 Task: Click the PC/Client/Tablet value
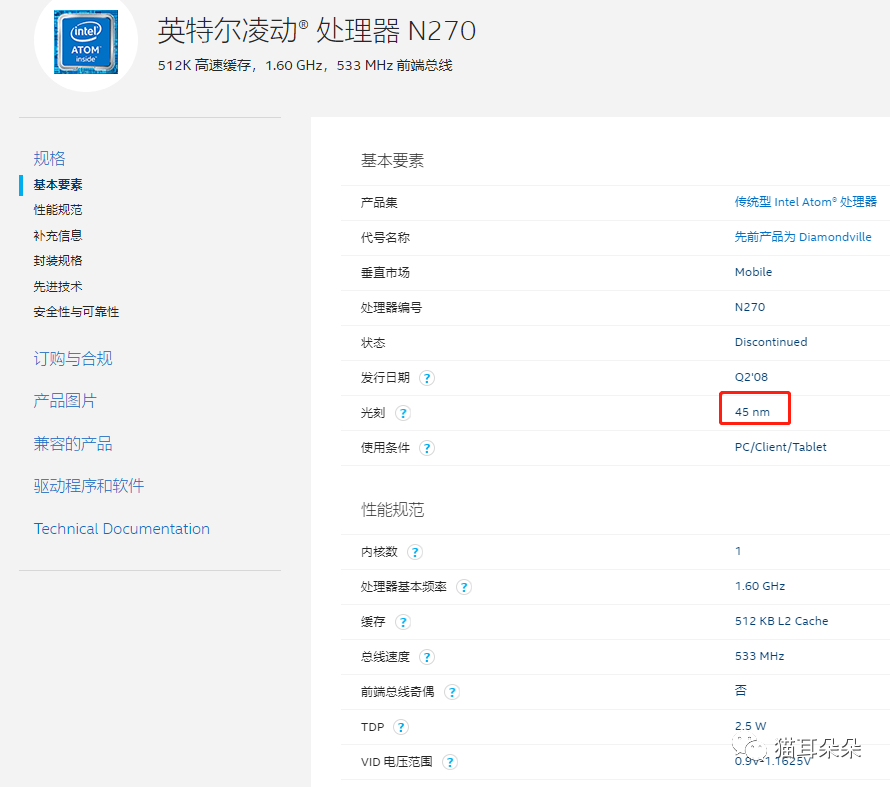(780, 447)
